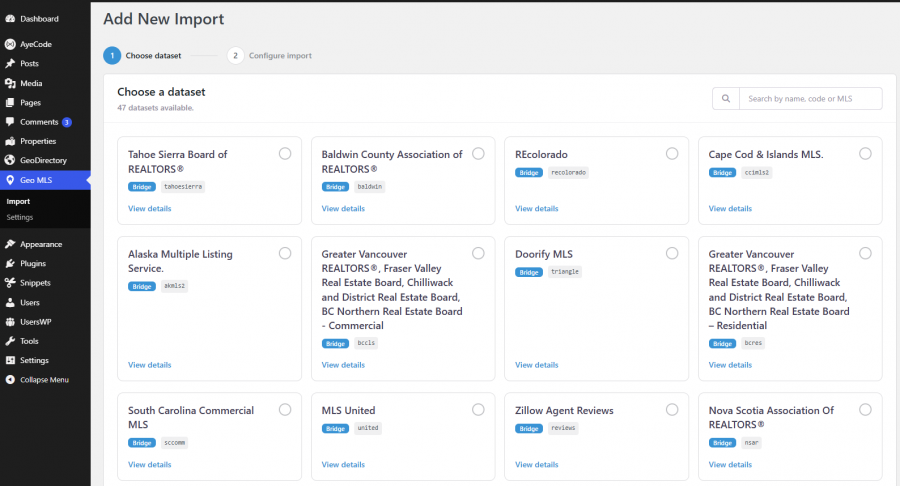Click the Appearance brush icon

coord(10,244)
